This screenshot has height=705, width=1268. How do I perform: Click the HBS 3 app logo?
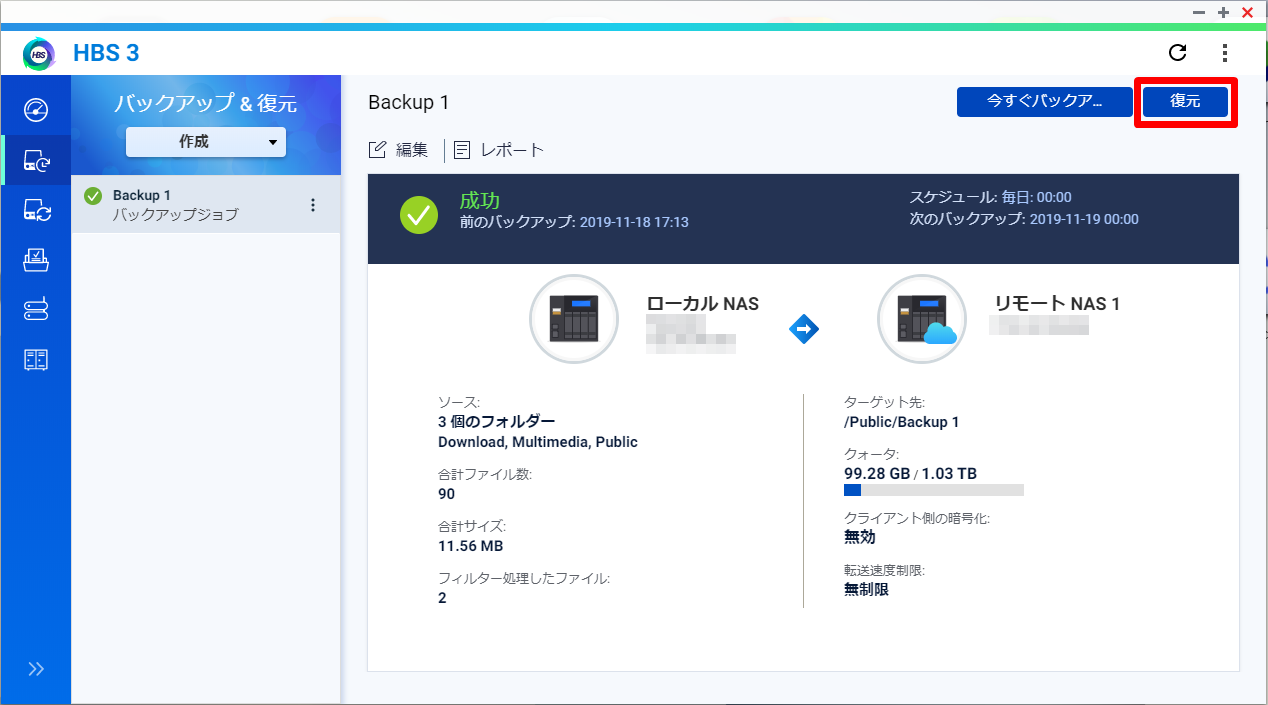tap(39, 54)
